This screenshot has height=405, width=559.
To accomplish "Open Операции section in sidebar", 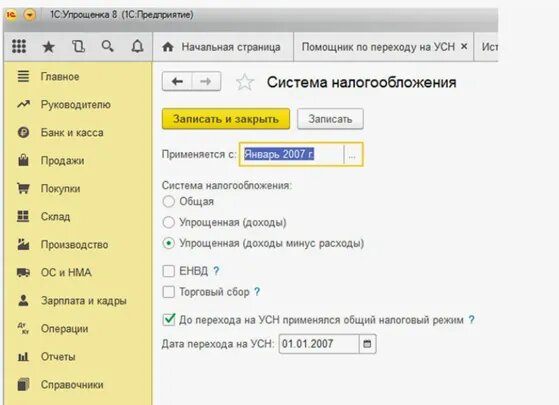I will [78, 329].
